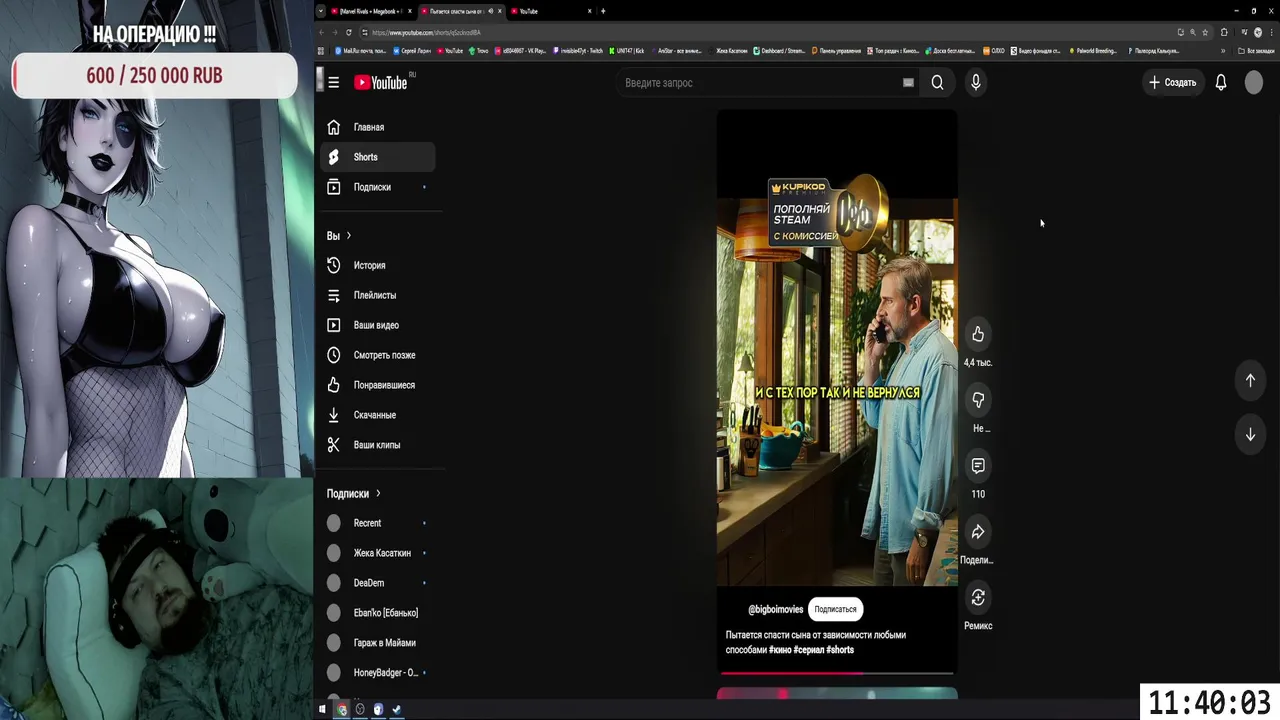This screenshot has width=1280, height=720.
Task: Click the short video player to pause
Action: coord(837,390)
